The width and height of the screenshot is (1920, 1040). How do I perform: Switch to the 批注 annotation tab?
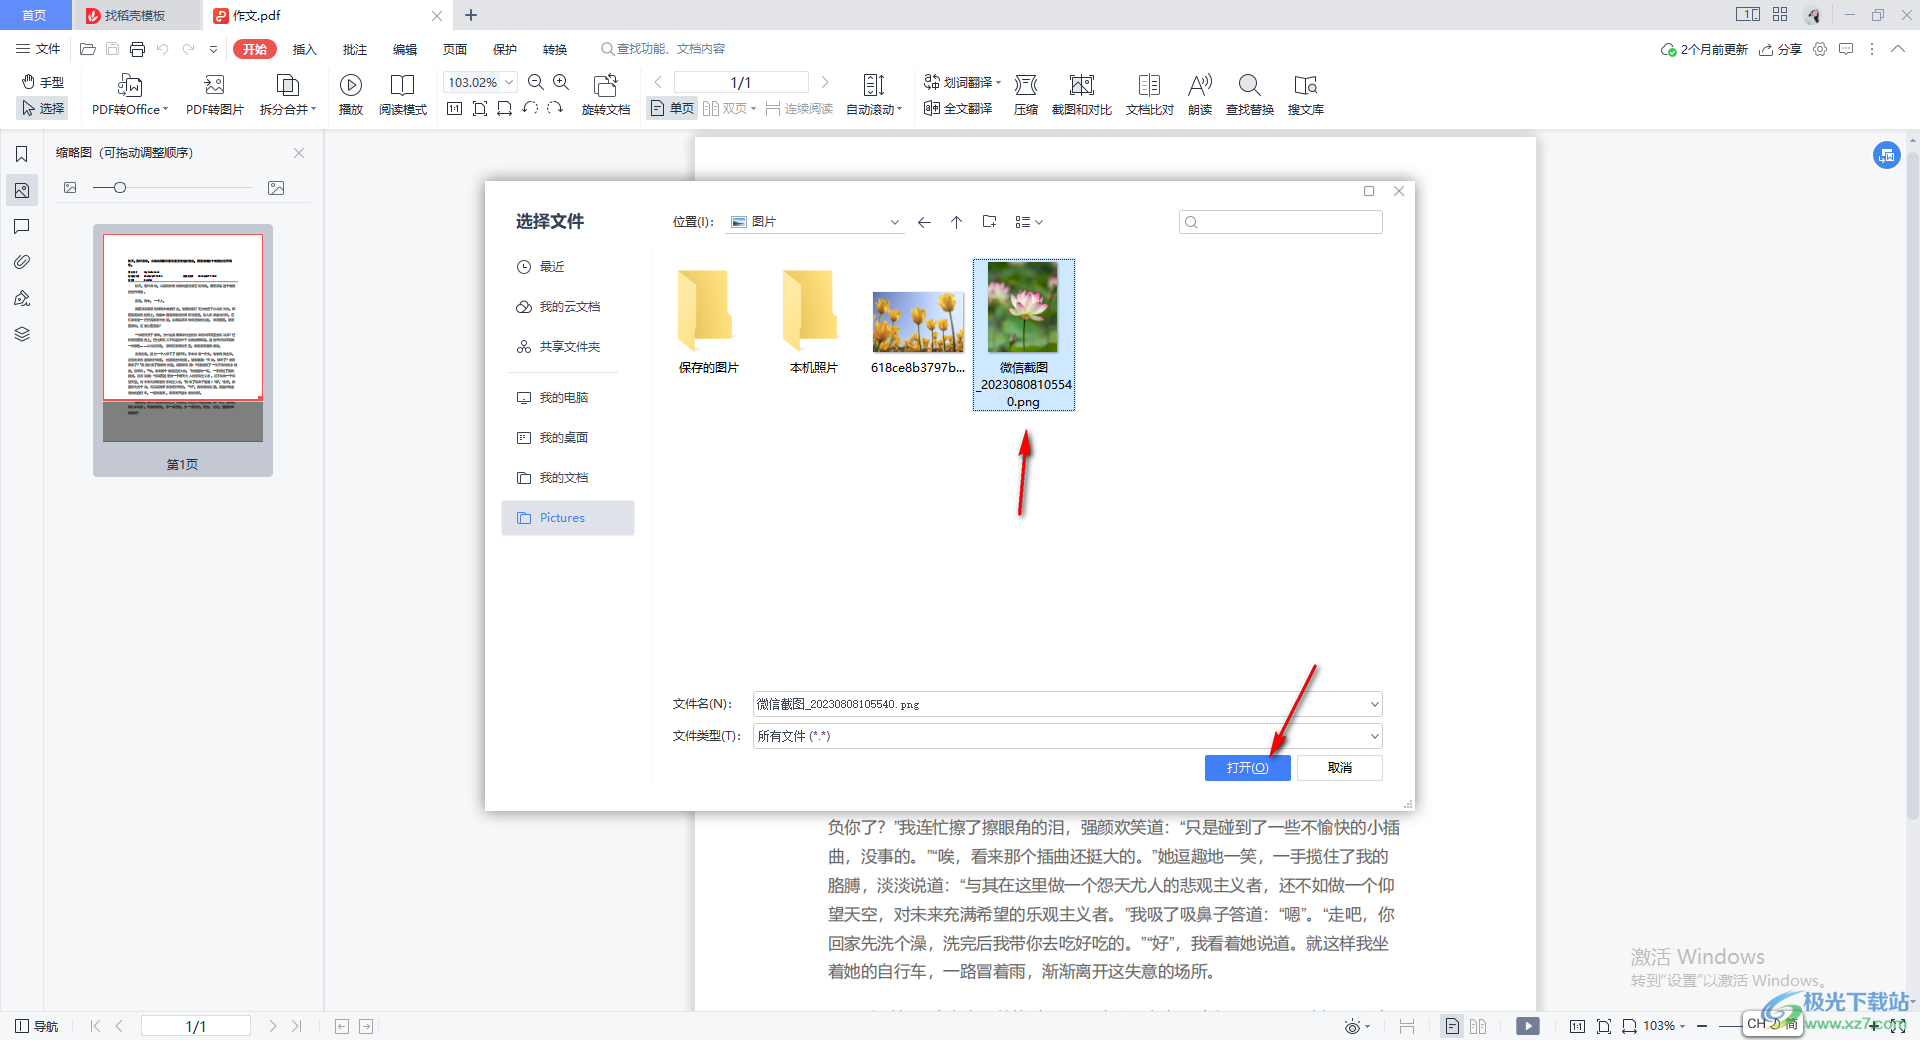pyautogui.click(x=354, y=49)
